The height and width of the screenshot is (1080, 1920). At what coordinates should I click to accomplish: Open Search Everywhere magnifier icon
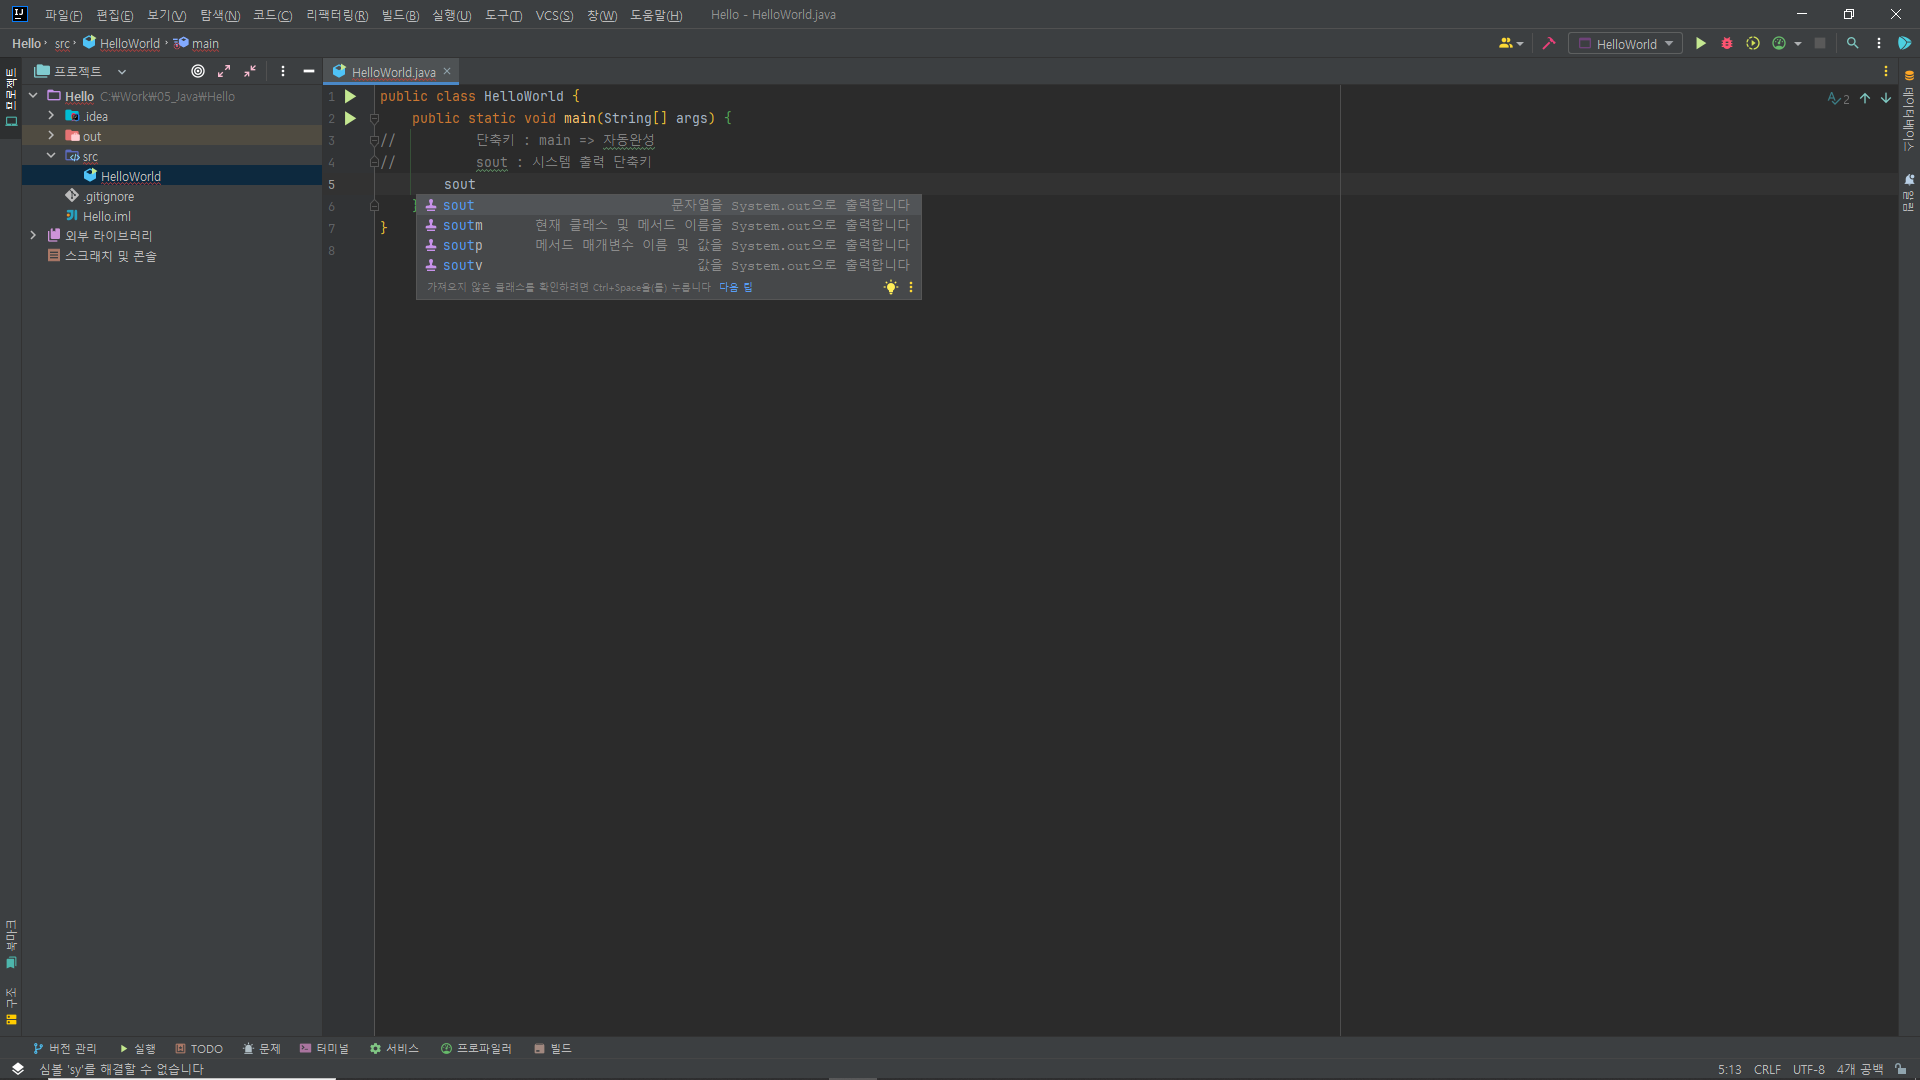pyautogui.click(x=1852, y=44)
